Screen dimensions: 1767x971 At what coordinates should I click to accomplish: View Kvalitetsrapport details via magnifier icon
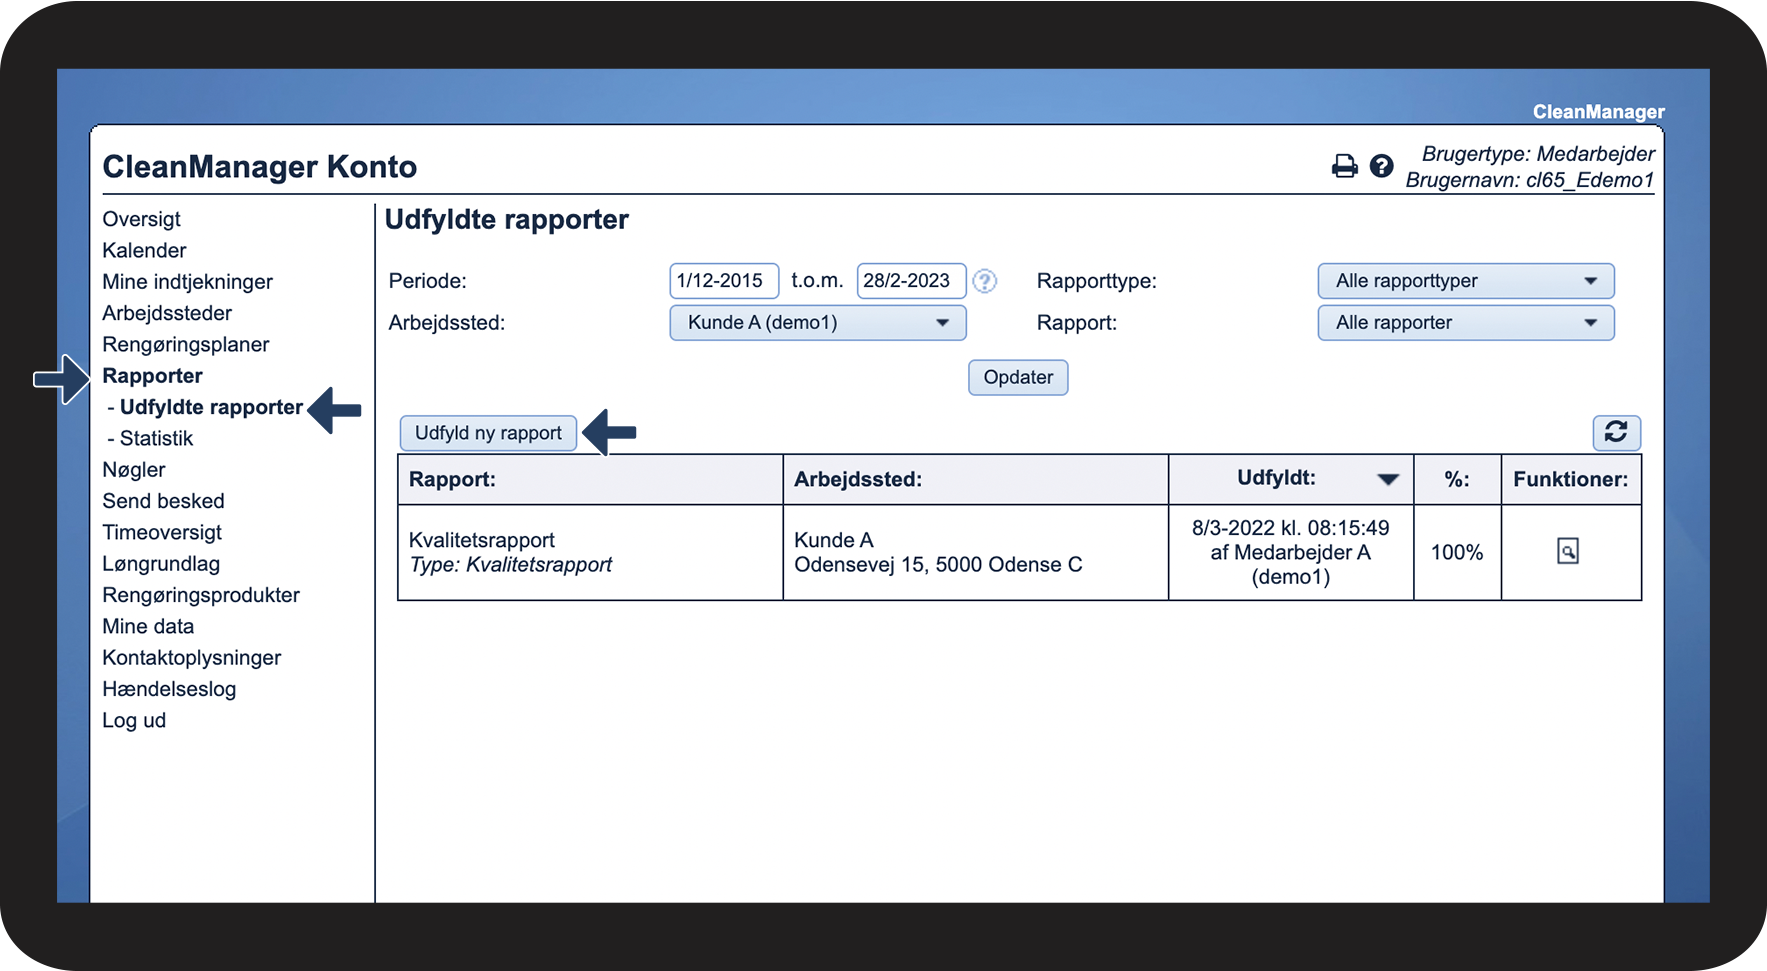click(x=1567, y=551)
